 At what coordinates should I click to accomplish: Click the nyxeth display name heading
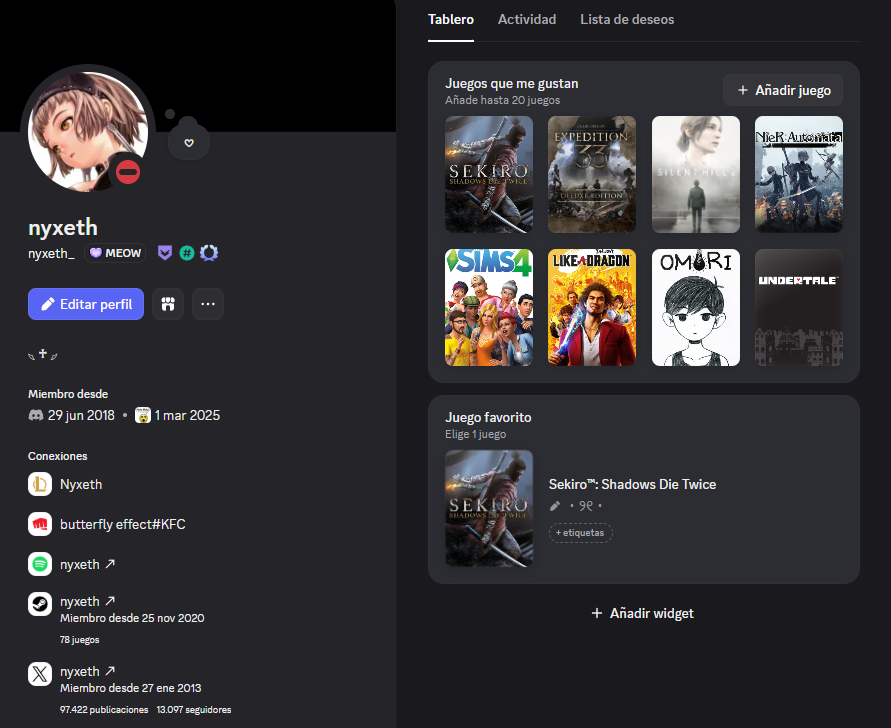point(63,227)
